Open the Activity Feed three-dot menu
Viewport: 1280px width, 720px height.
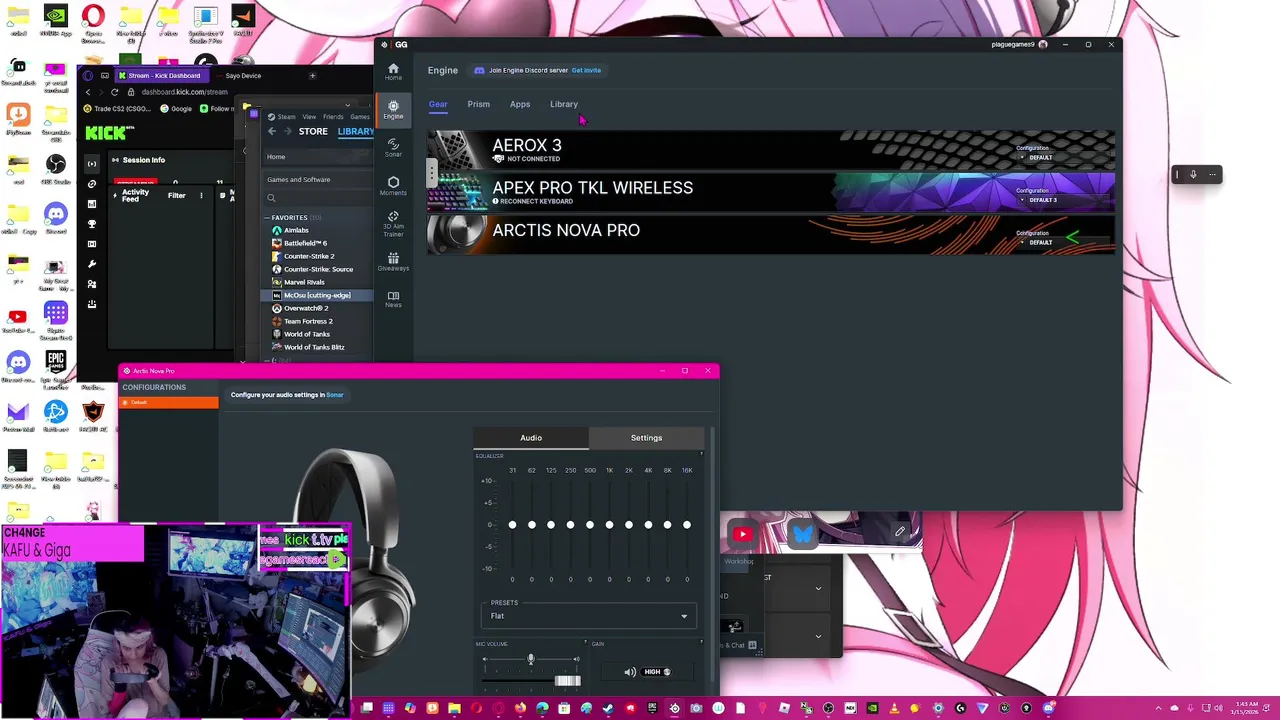point(201,195)
